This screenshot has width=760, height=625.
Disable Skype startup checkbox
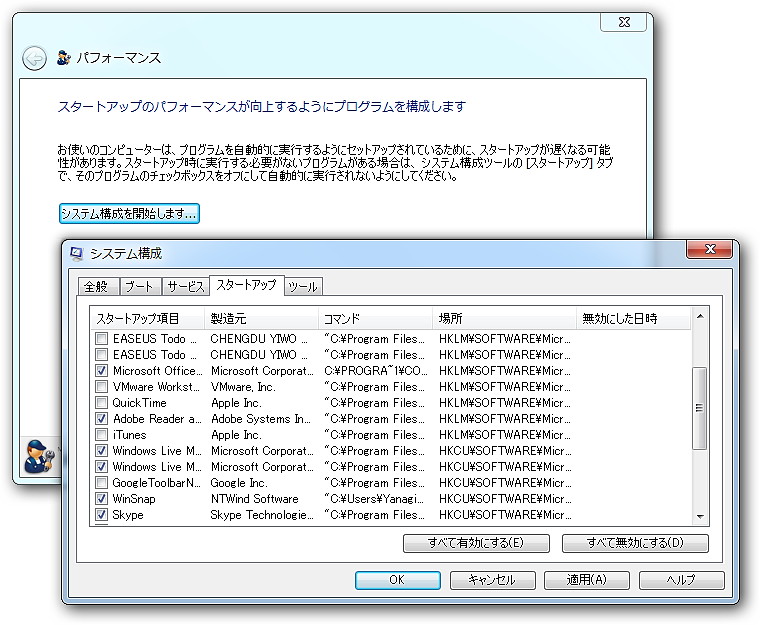pyautogui.click(x=101, y=514)
